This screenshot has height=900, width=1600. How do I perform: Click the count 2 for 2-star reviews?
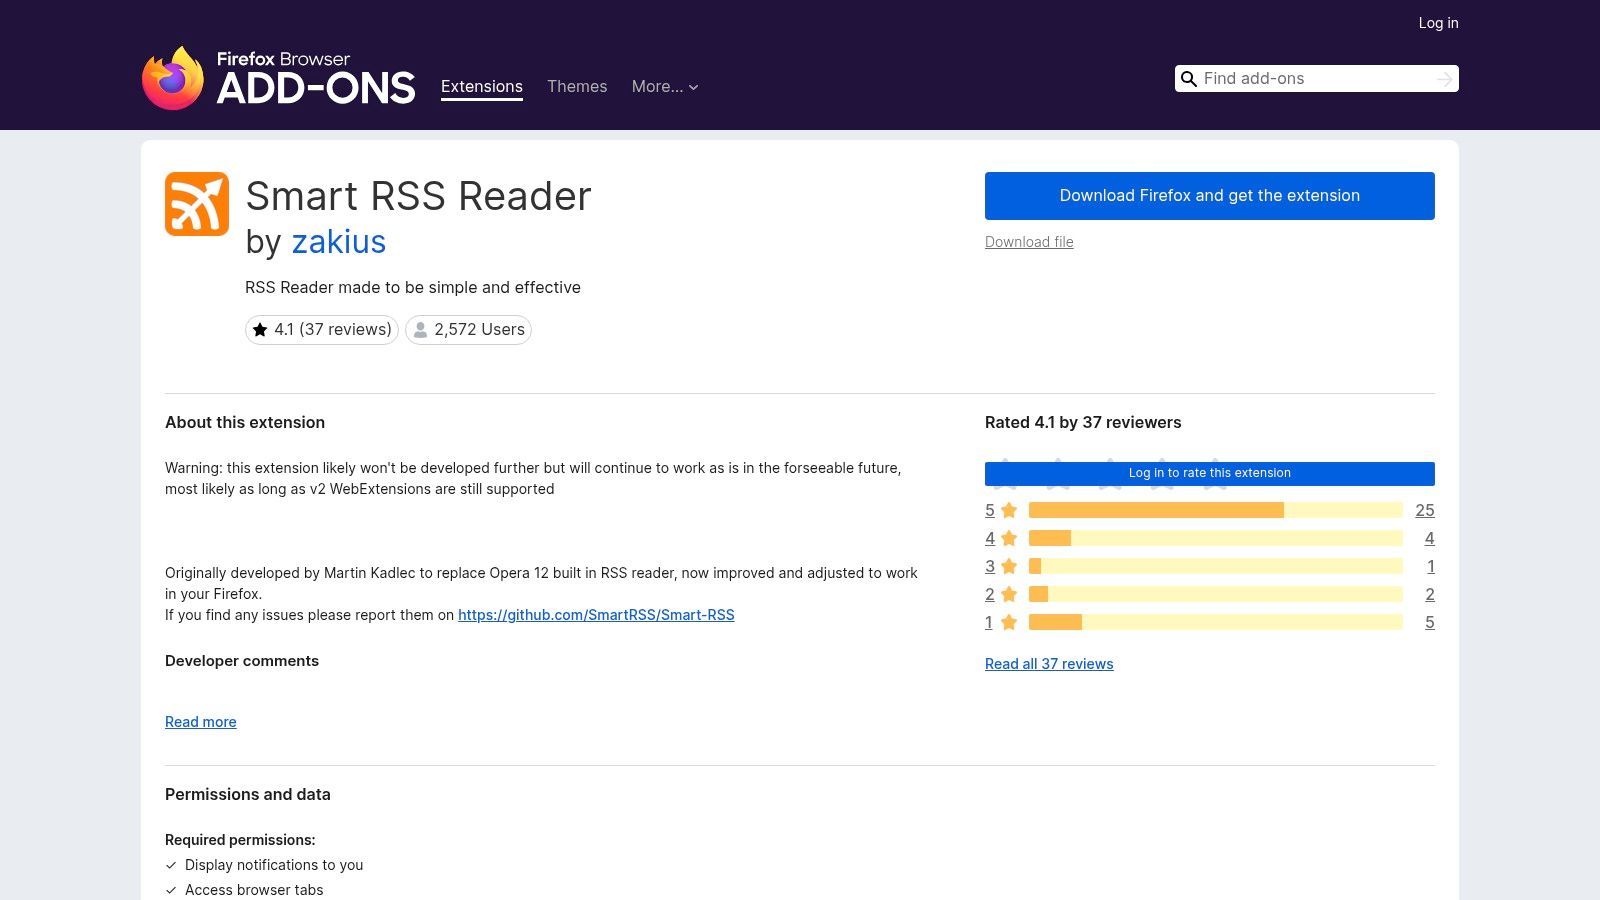coord(1430,594)
